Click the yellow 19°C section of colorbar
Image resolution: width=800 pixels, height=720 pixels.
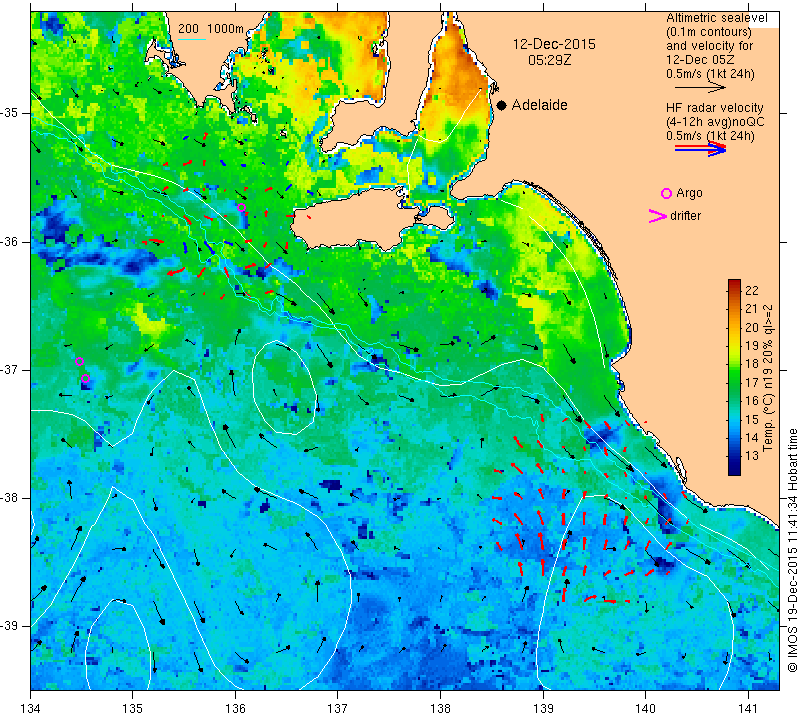[734, 345]
